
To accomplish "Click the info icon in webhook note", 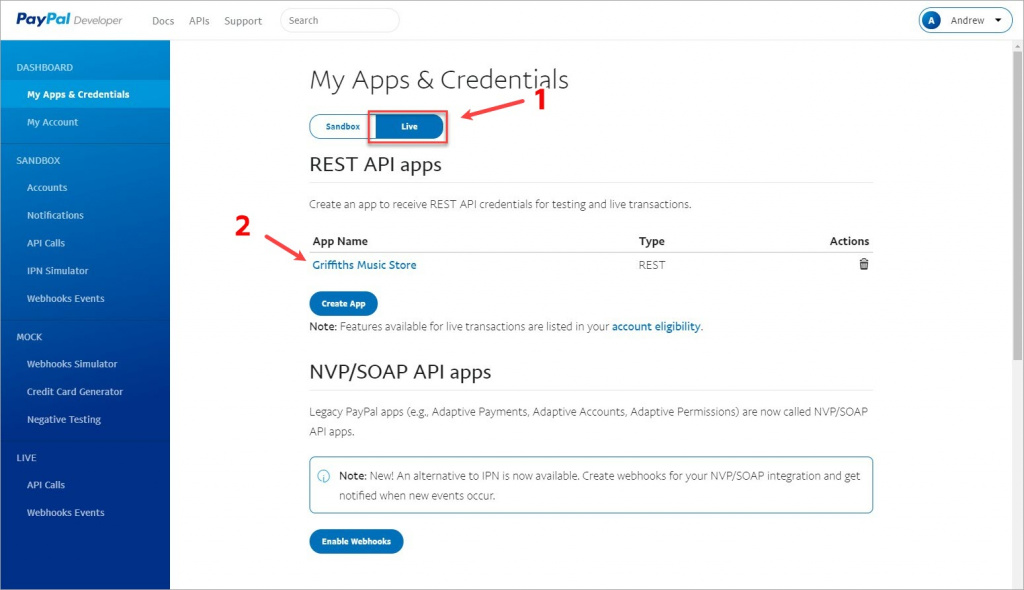I will click(323, 476).
